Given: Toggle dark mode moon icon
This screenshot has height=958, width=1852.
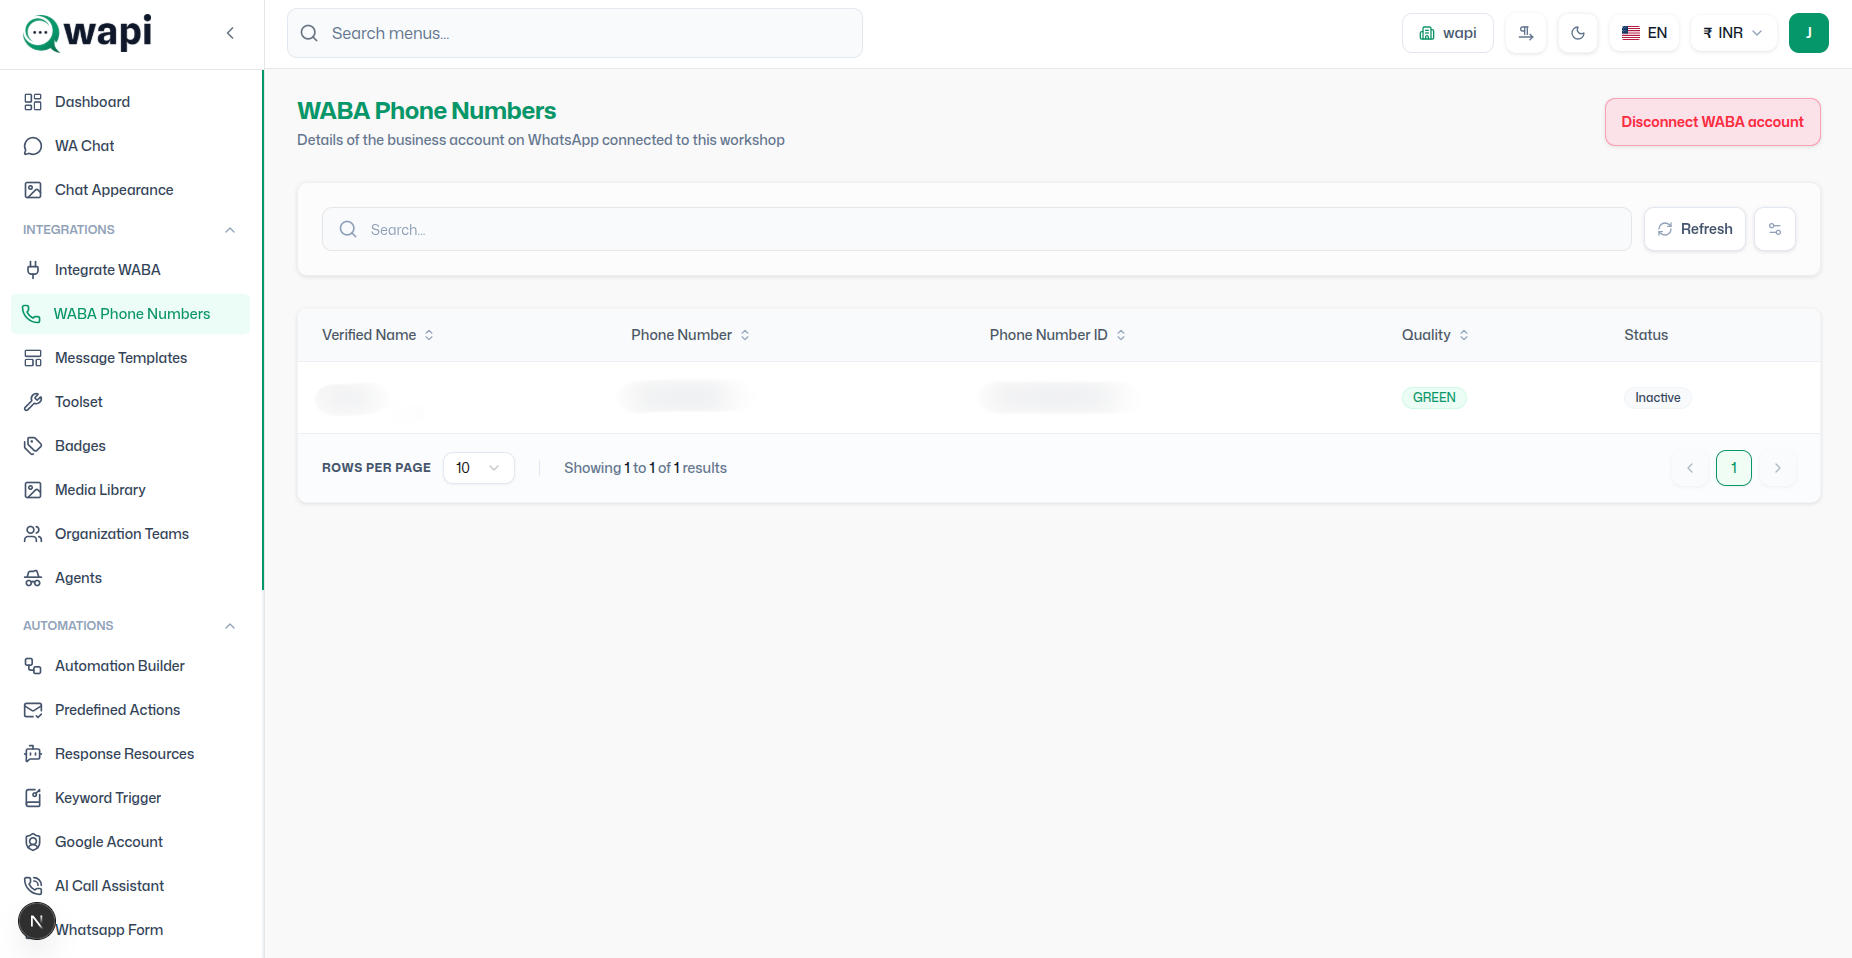Looking at the screenshot, I should coord(1578,33).
